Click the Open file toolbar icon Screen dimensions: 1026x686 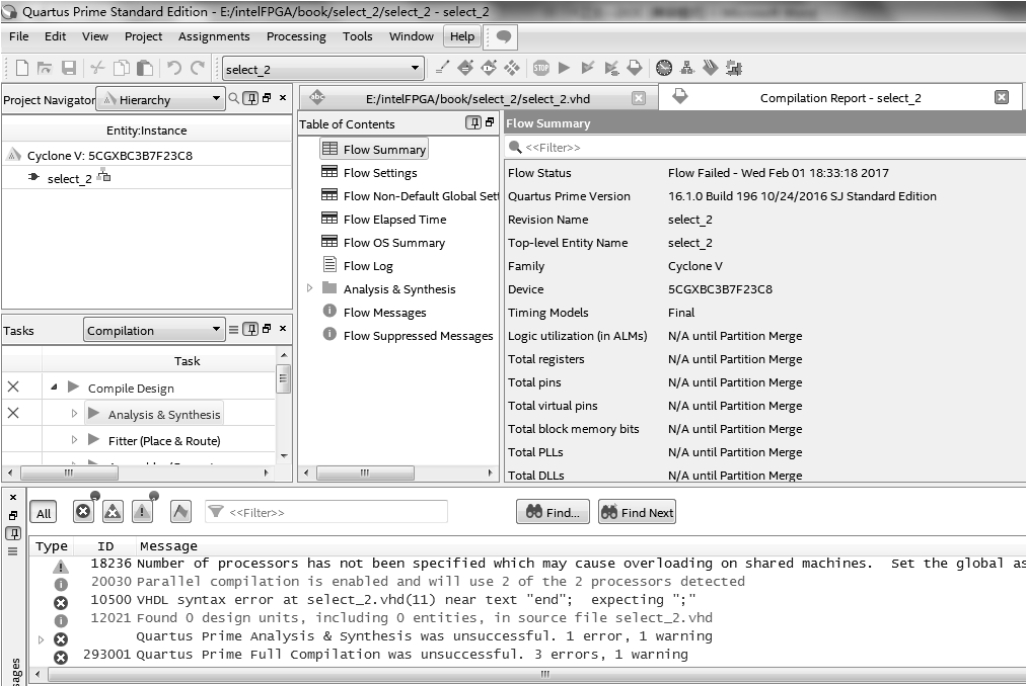coord(44,68)
